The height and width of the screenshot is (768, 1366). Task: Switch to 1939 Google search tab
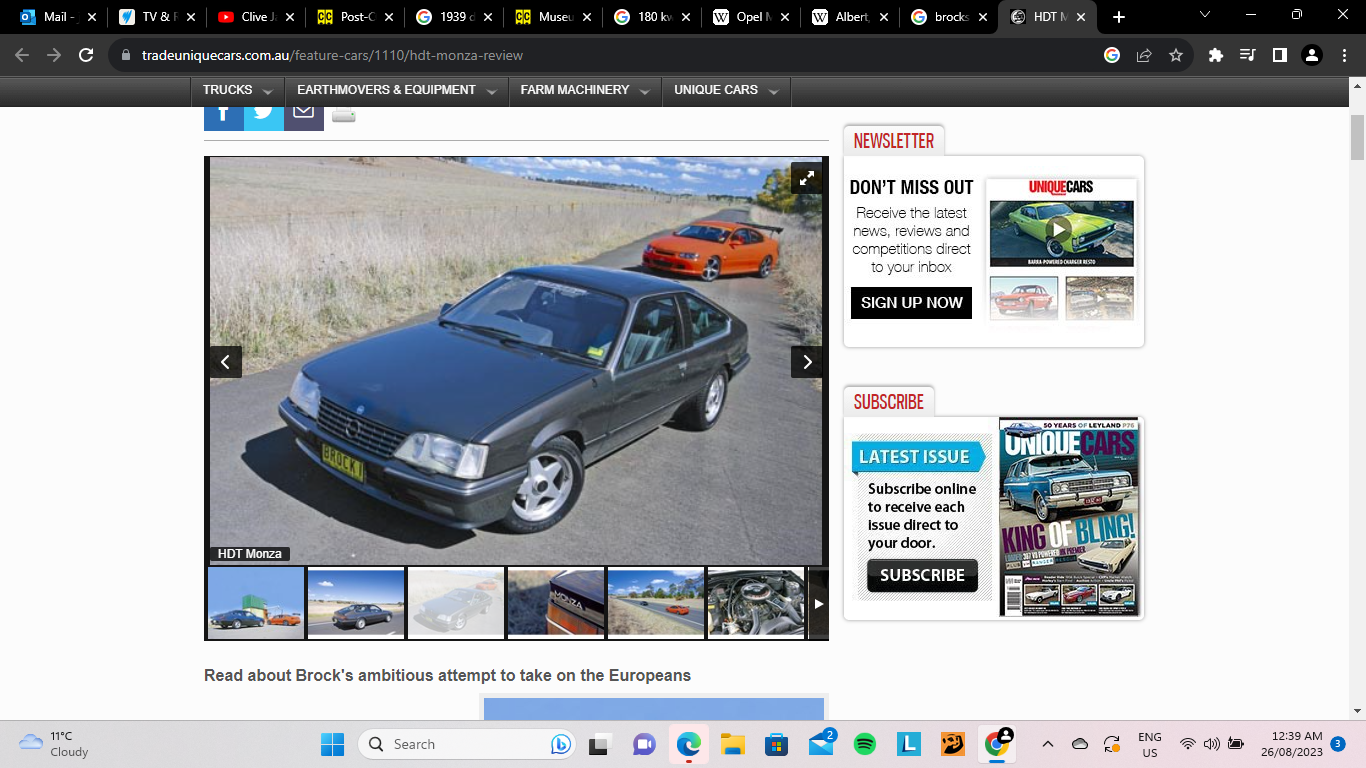(x=453, y=17)
